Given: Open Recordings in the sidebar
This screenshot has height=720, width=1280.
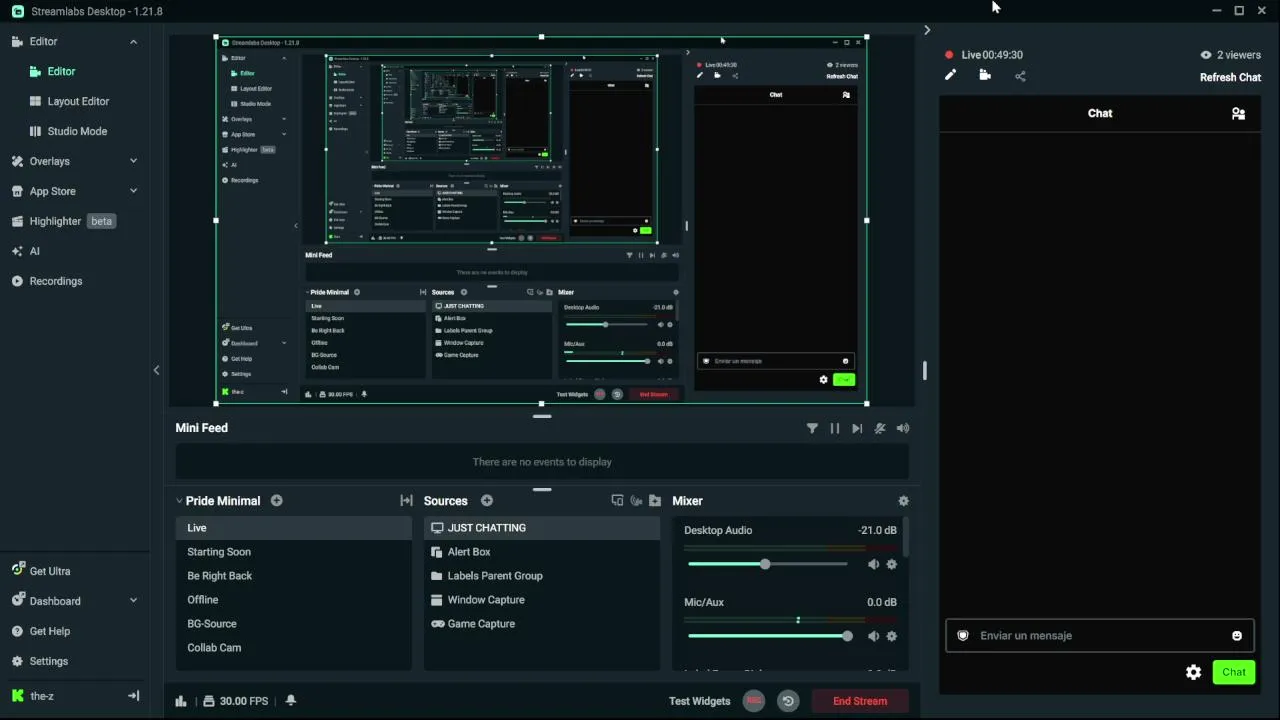Looking at the screenshot, I should tap(47, 281).
